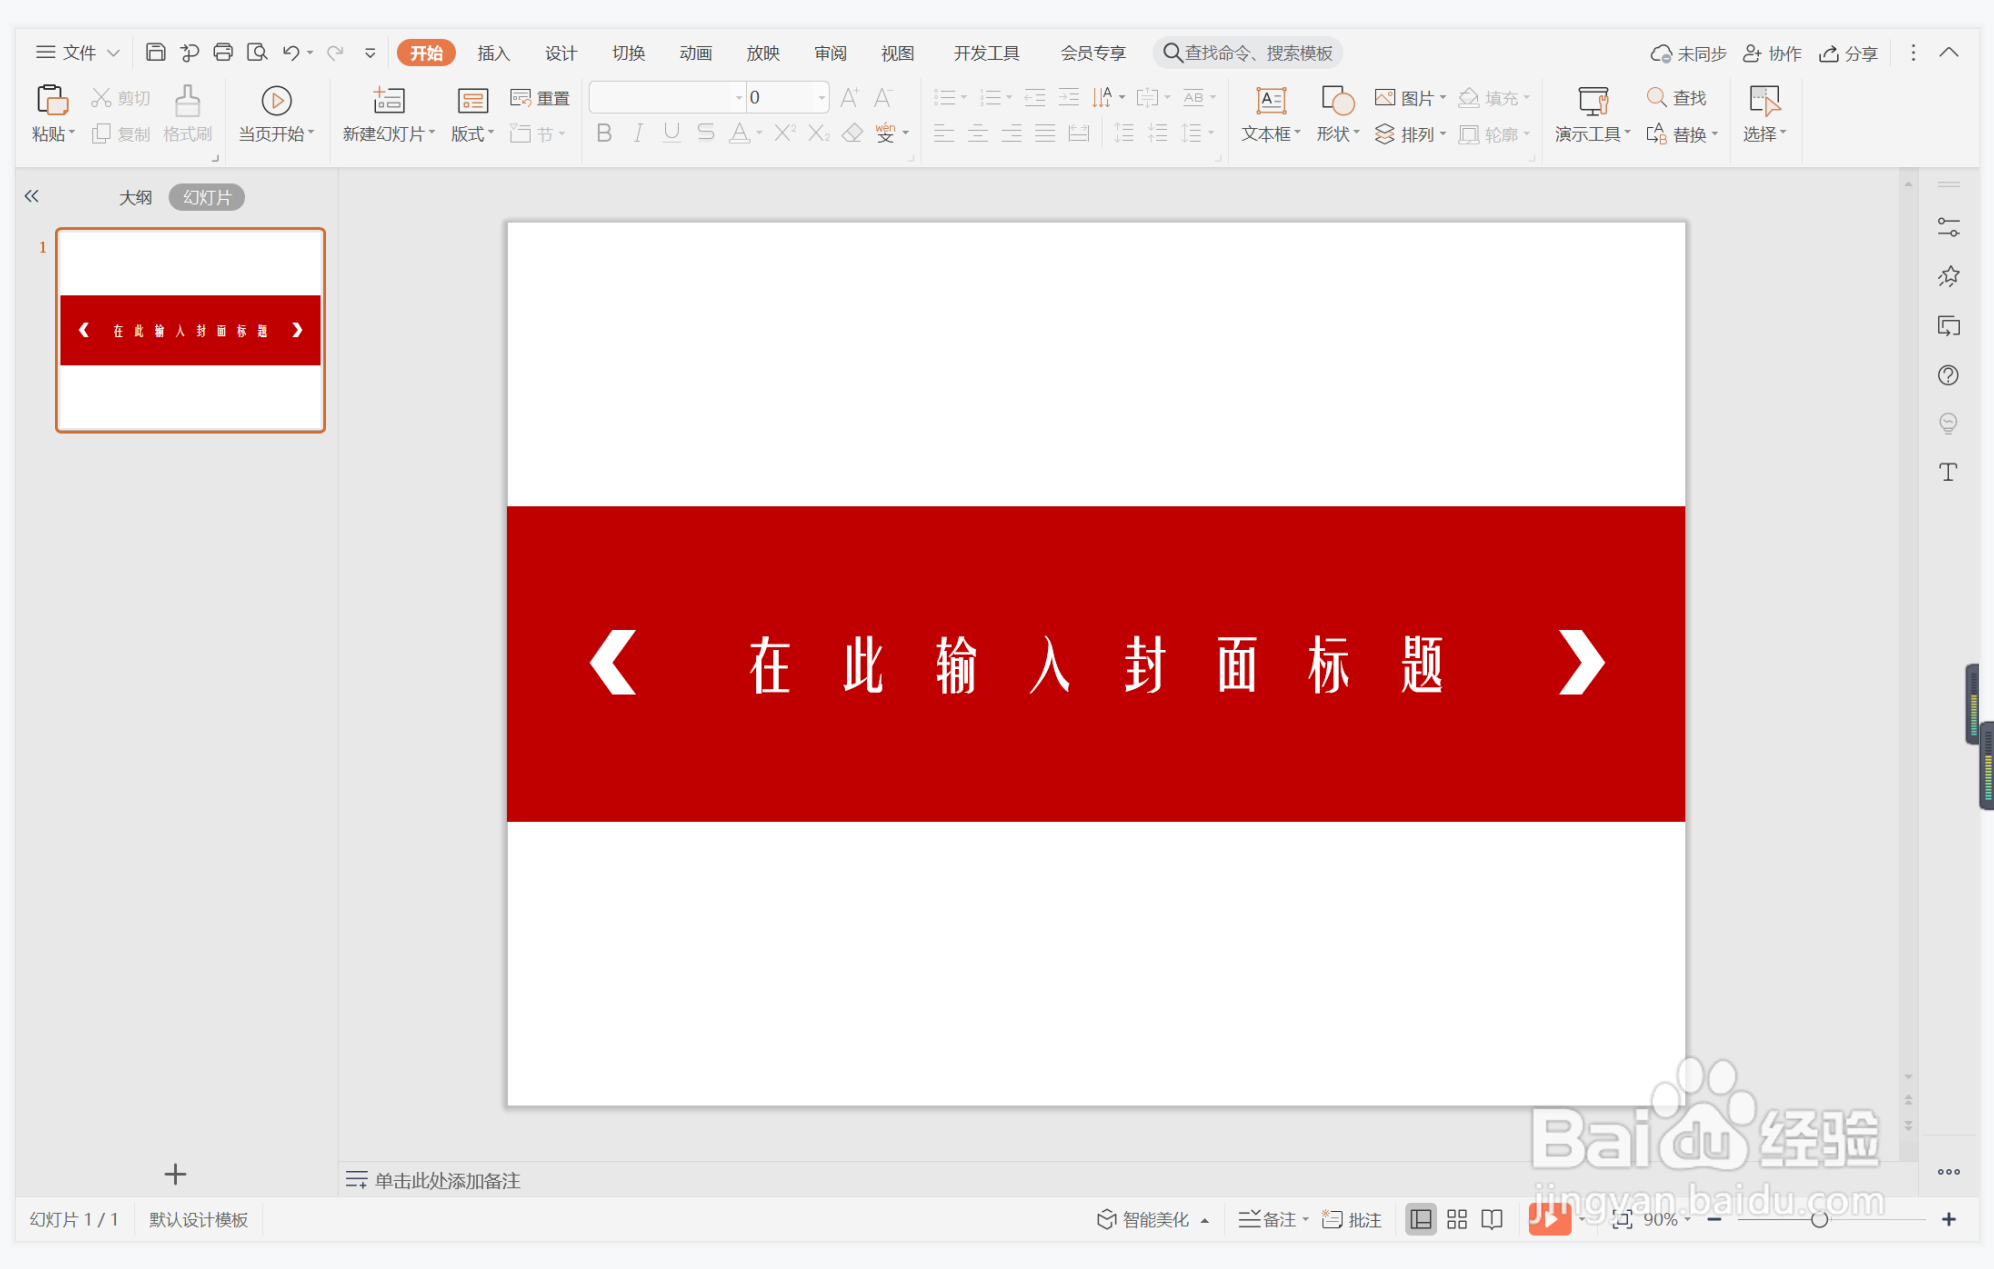Toggle Bold formatting

coord(604,133)
